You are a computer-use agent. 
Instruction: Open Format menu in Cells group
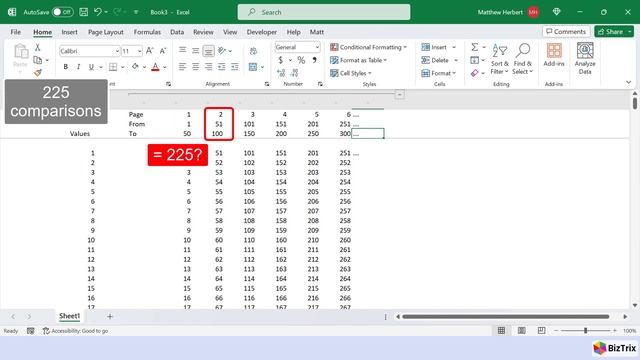[x=438, y=73]
